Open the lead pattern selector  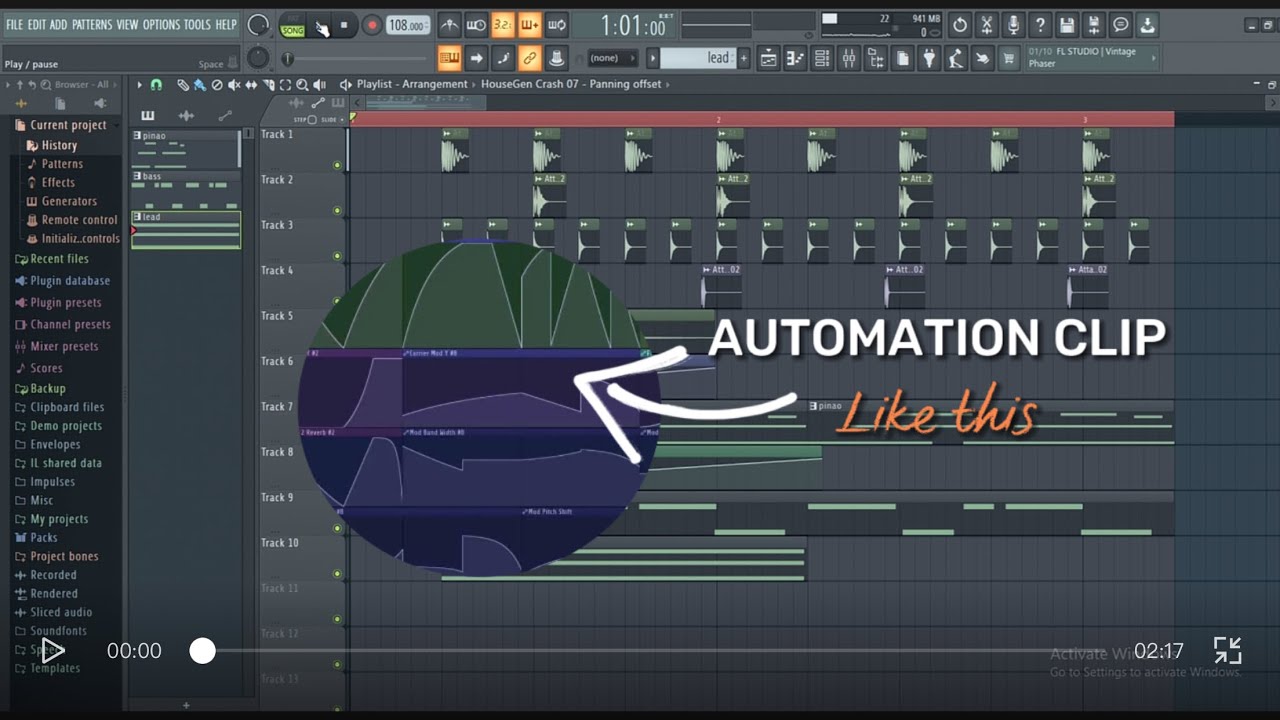click(698, 58)
